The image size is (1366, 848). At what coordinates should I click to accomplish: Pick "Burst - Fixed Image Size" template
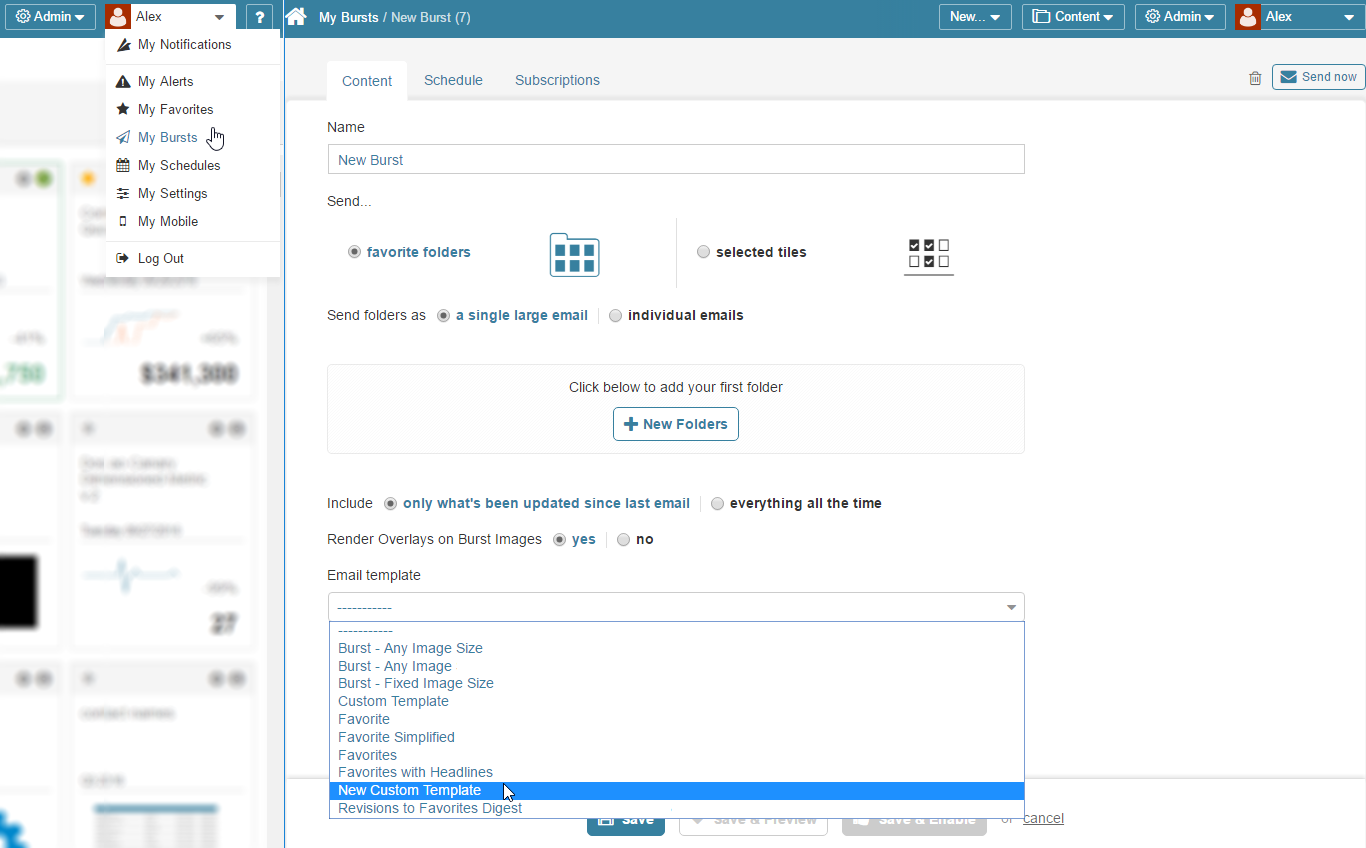pyautogui.click(x=676, y=683)
